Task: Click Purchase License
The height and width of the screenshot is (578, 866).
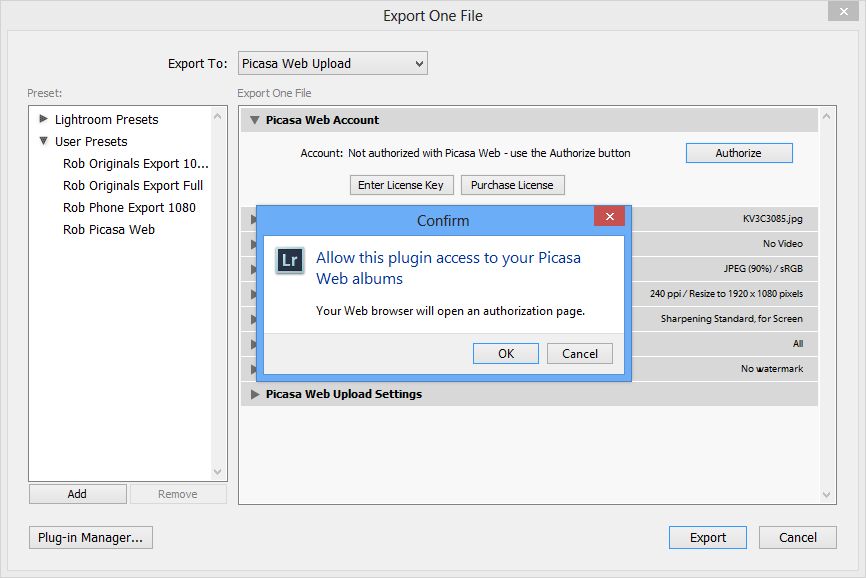Action: 512,184
